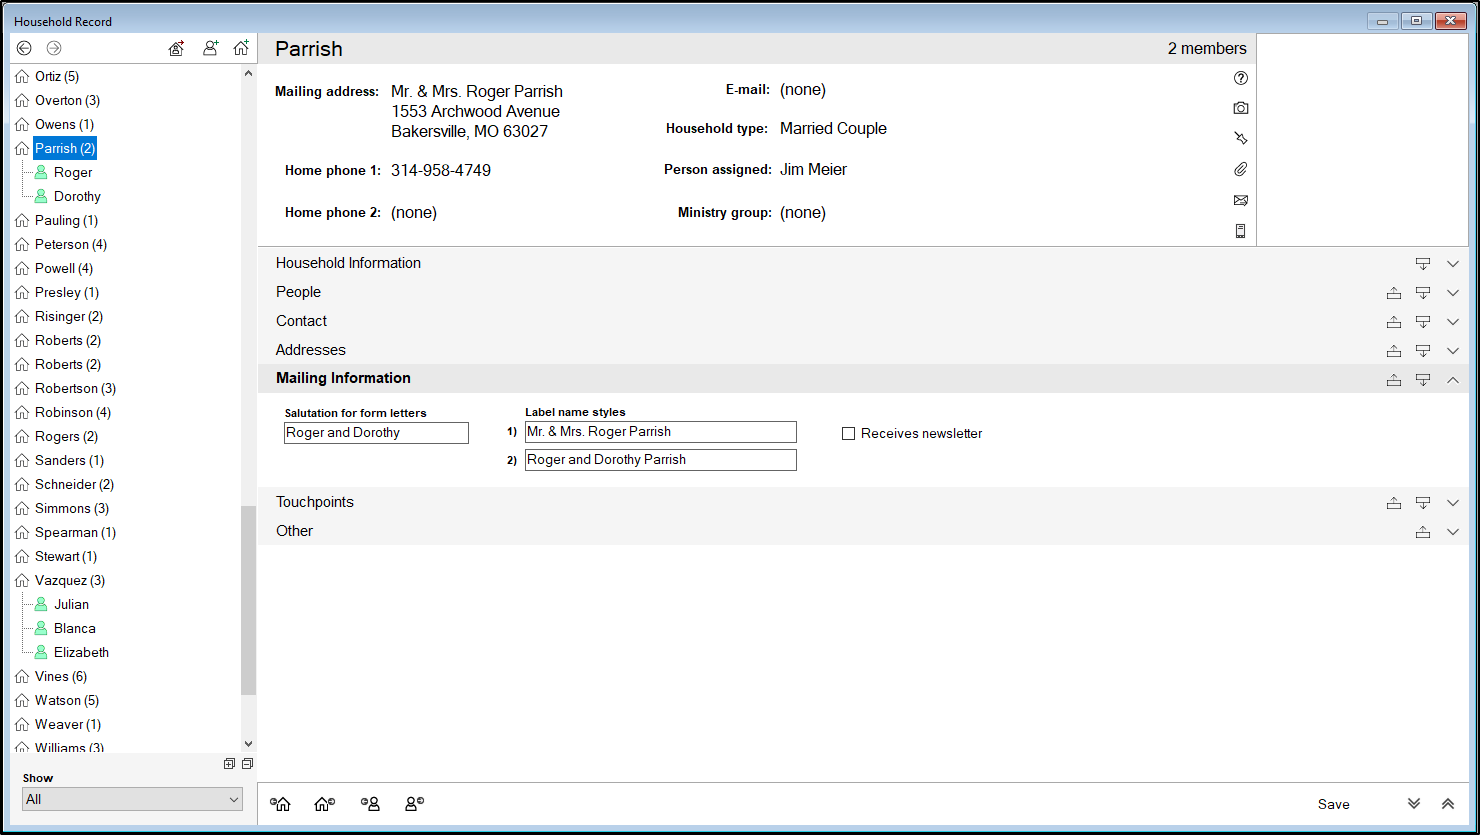The image size is (1480, 835).
Task: Click the pushpin icon
Action: click(x=1240, y=138)
